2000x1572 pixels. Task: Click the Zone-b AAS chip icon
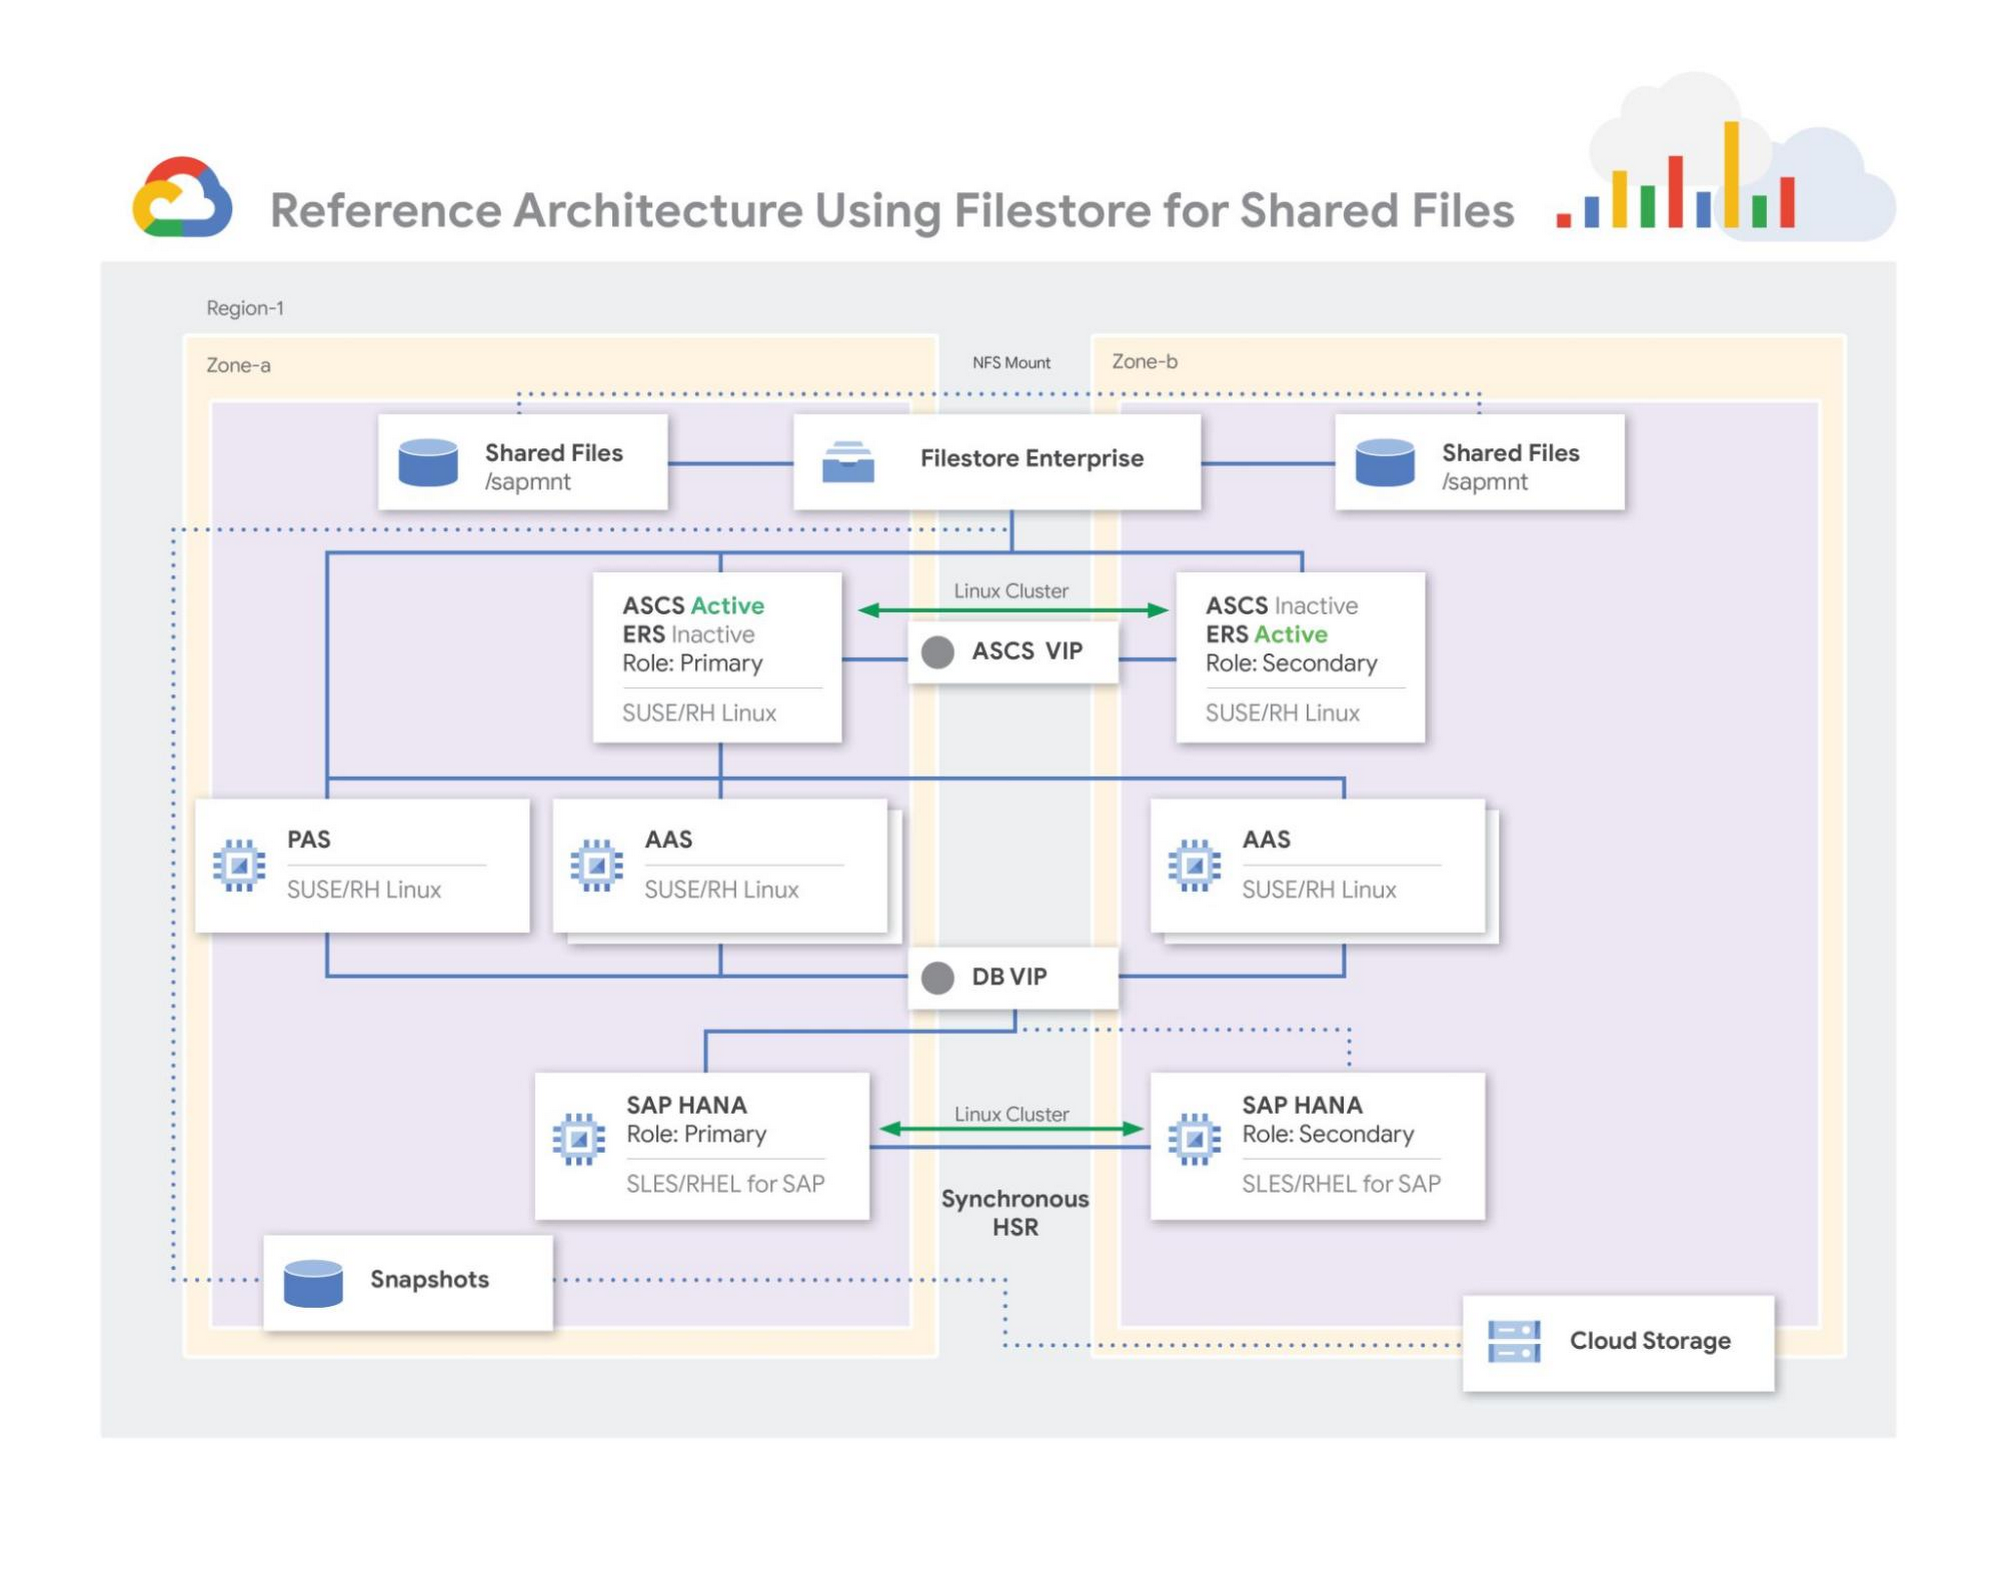click(x=1195, y=865)
